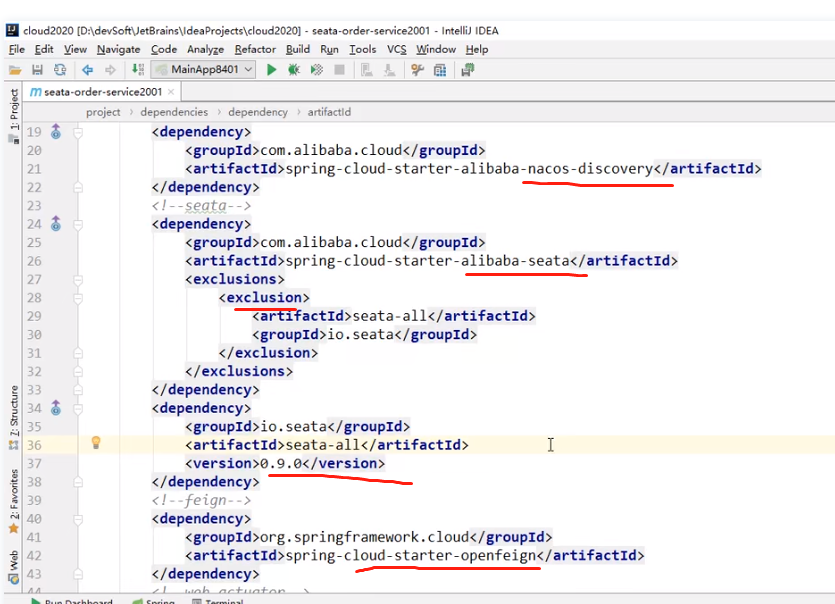Click the gutter dependency icon on line 34
835x604 pixels.
click(56, 408)
